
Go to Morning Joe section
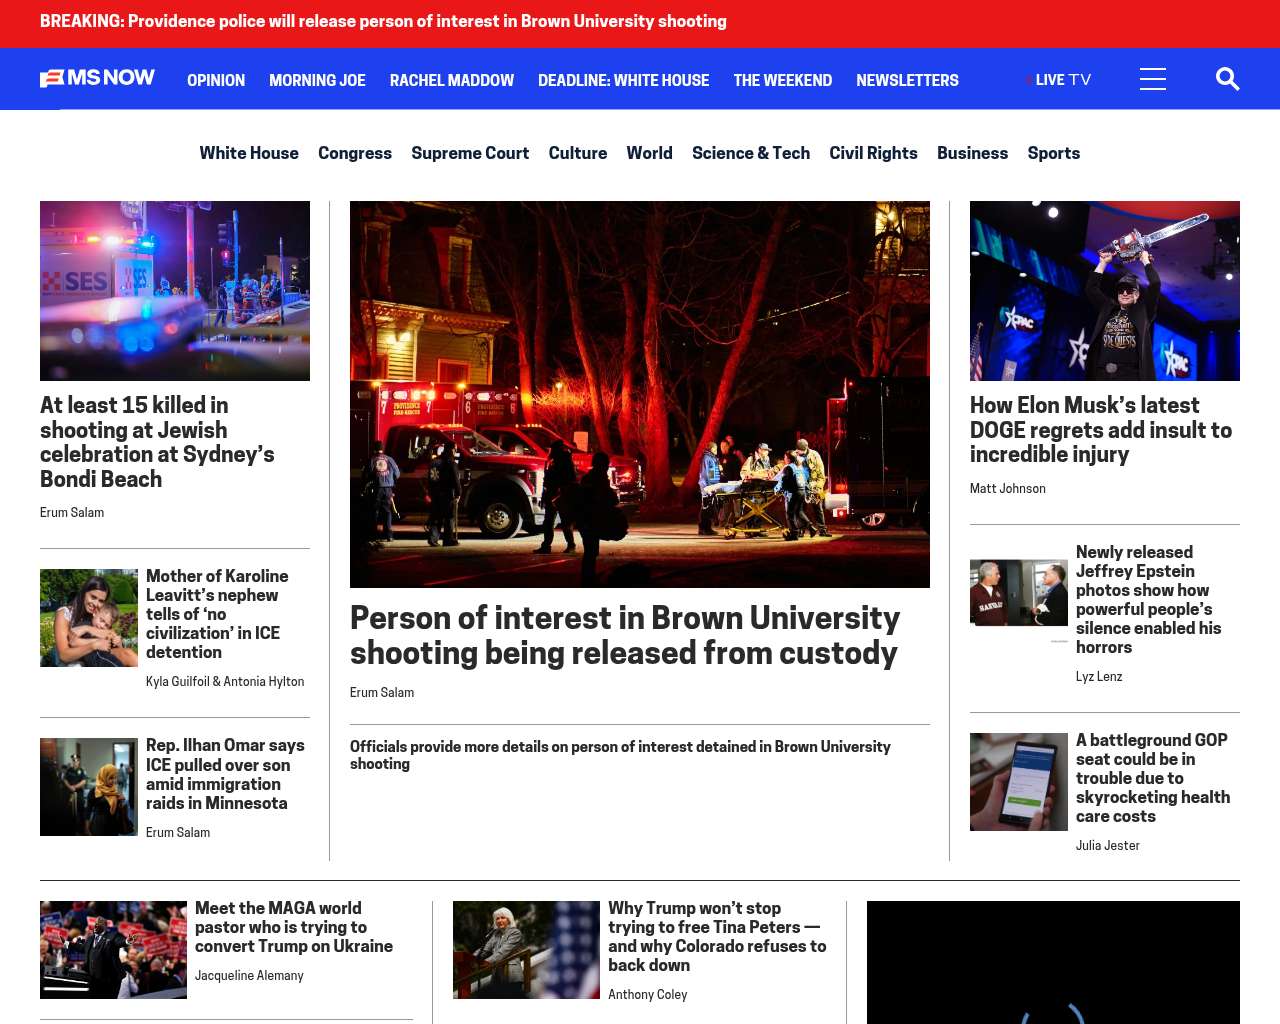(317, 80)
